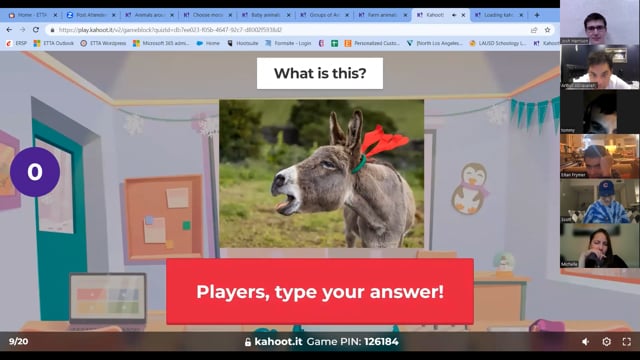Open Kahoot game settings gear
The image size is (640, 360).
607,342
